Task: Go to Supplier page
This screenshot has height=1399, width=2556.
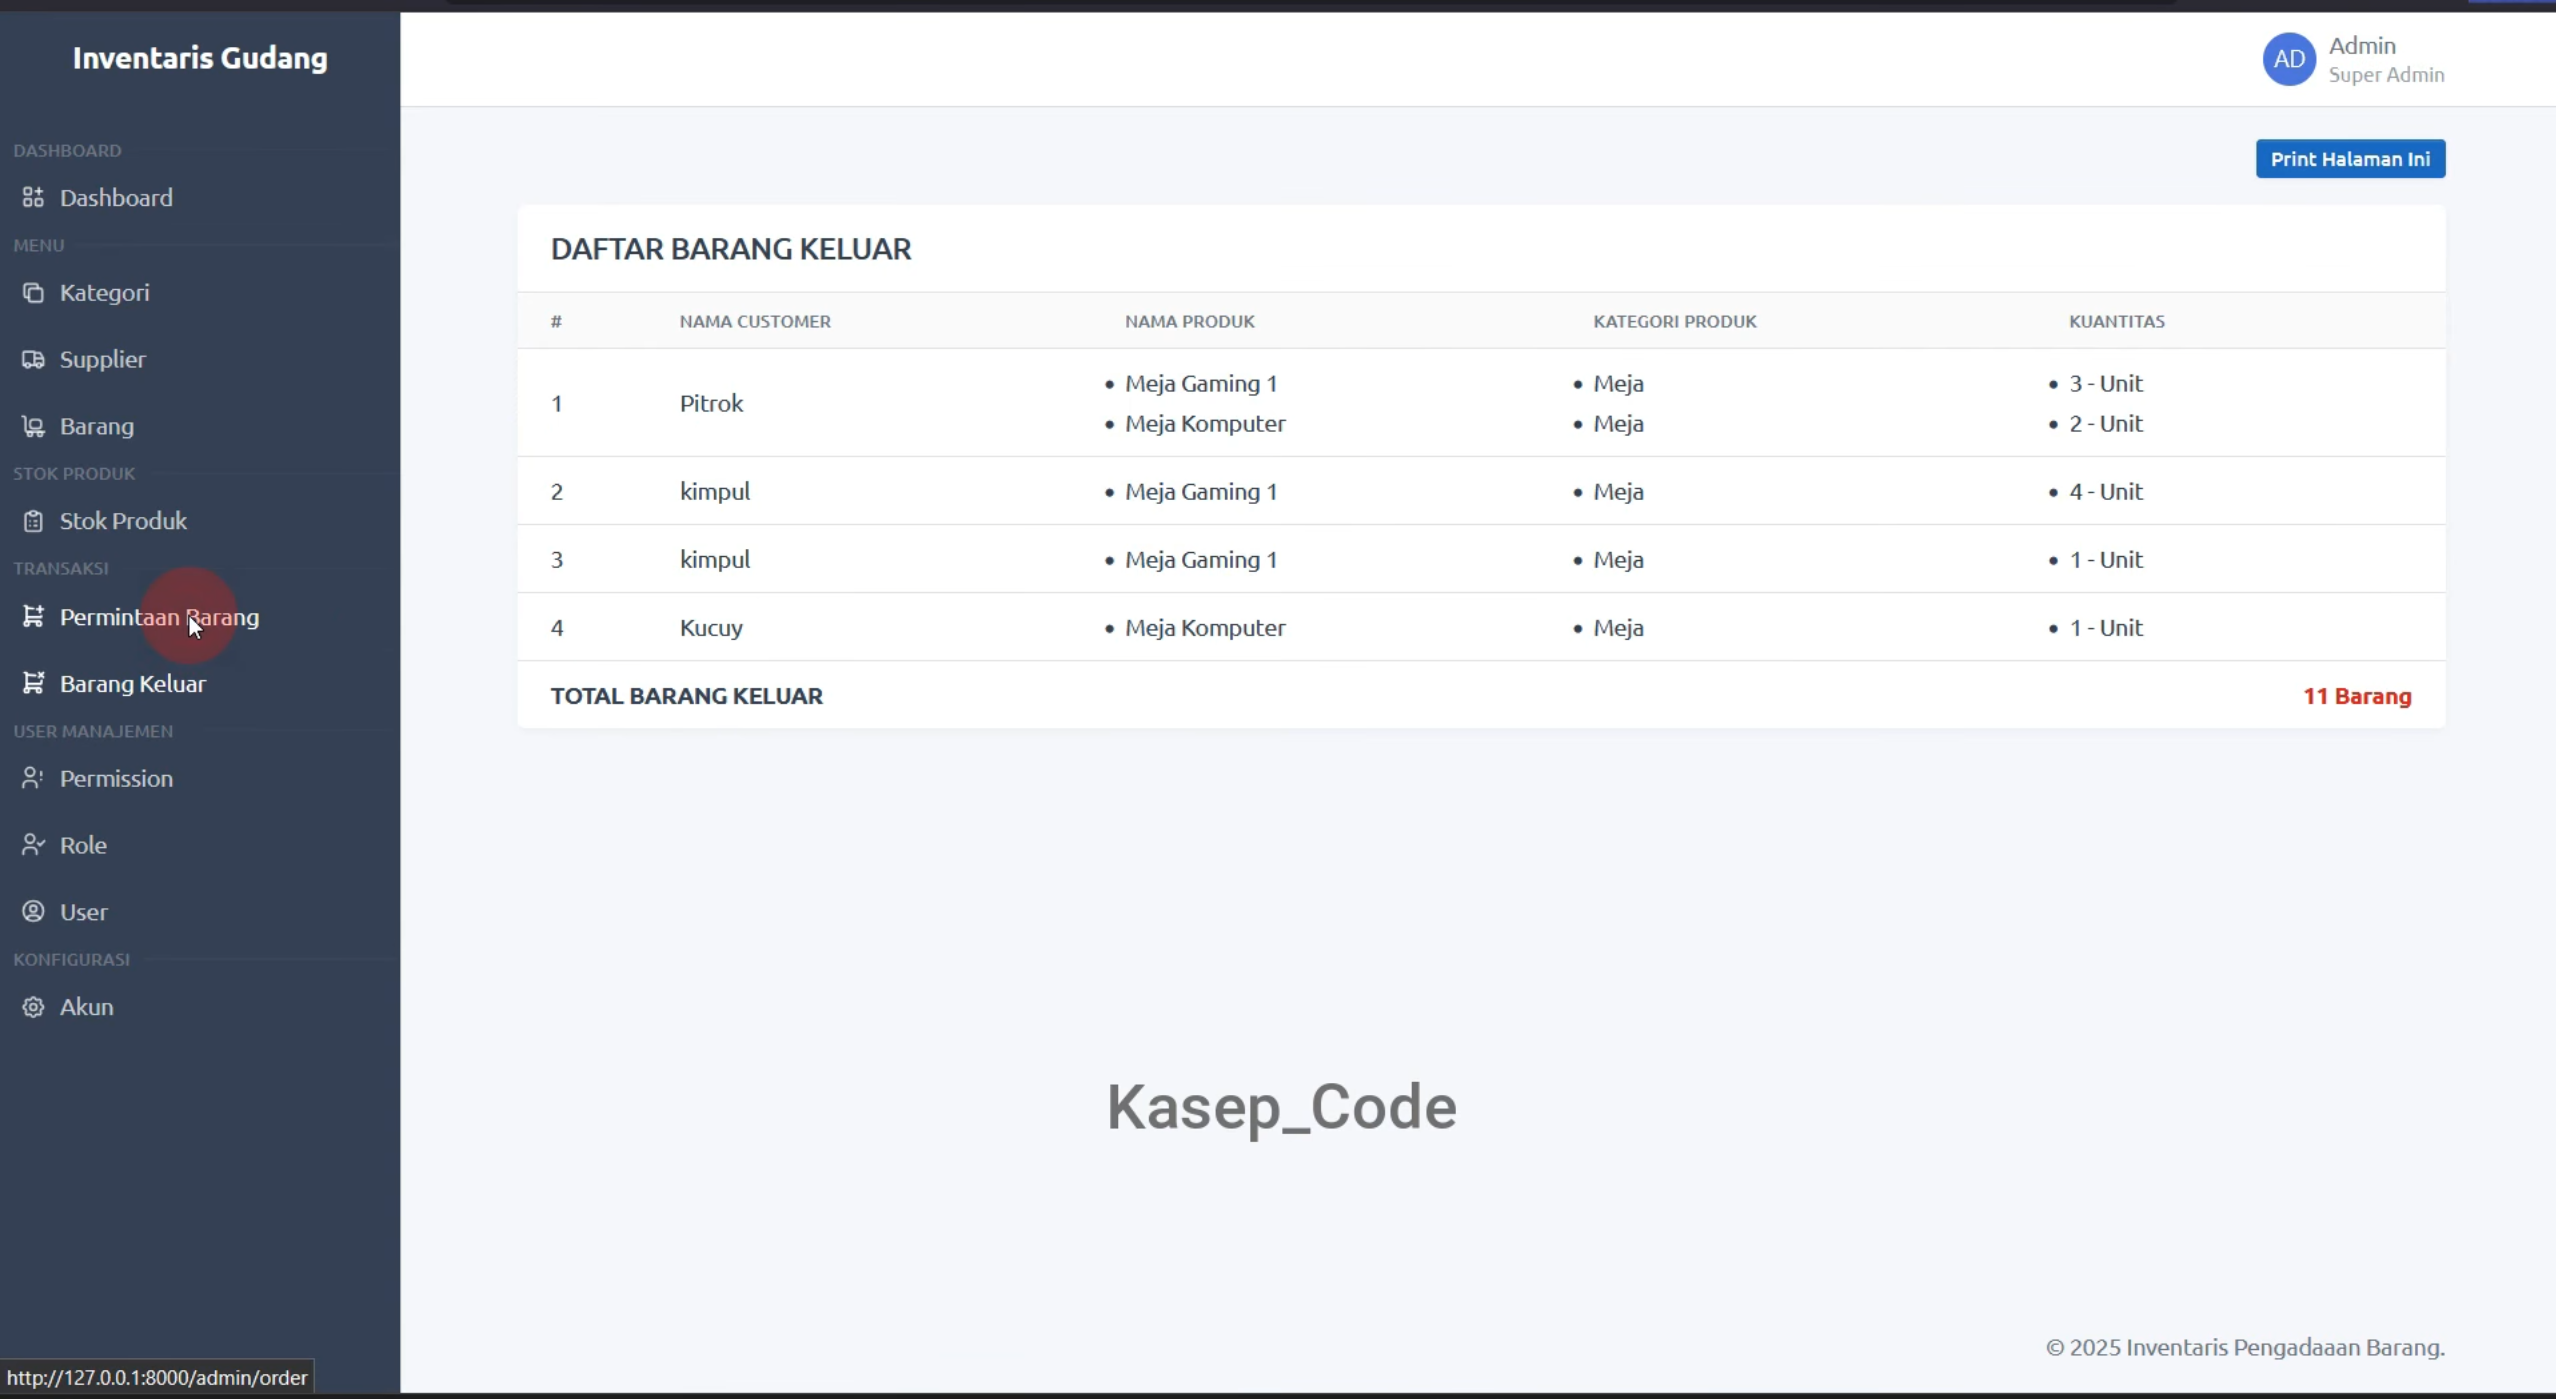Action: click(102, 359)
